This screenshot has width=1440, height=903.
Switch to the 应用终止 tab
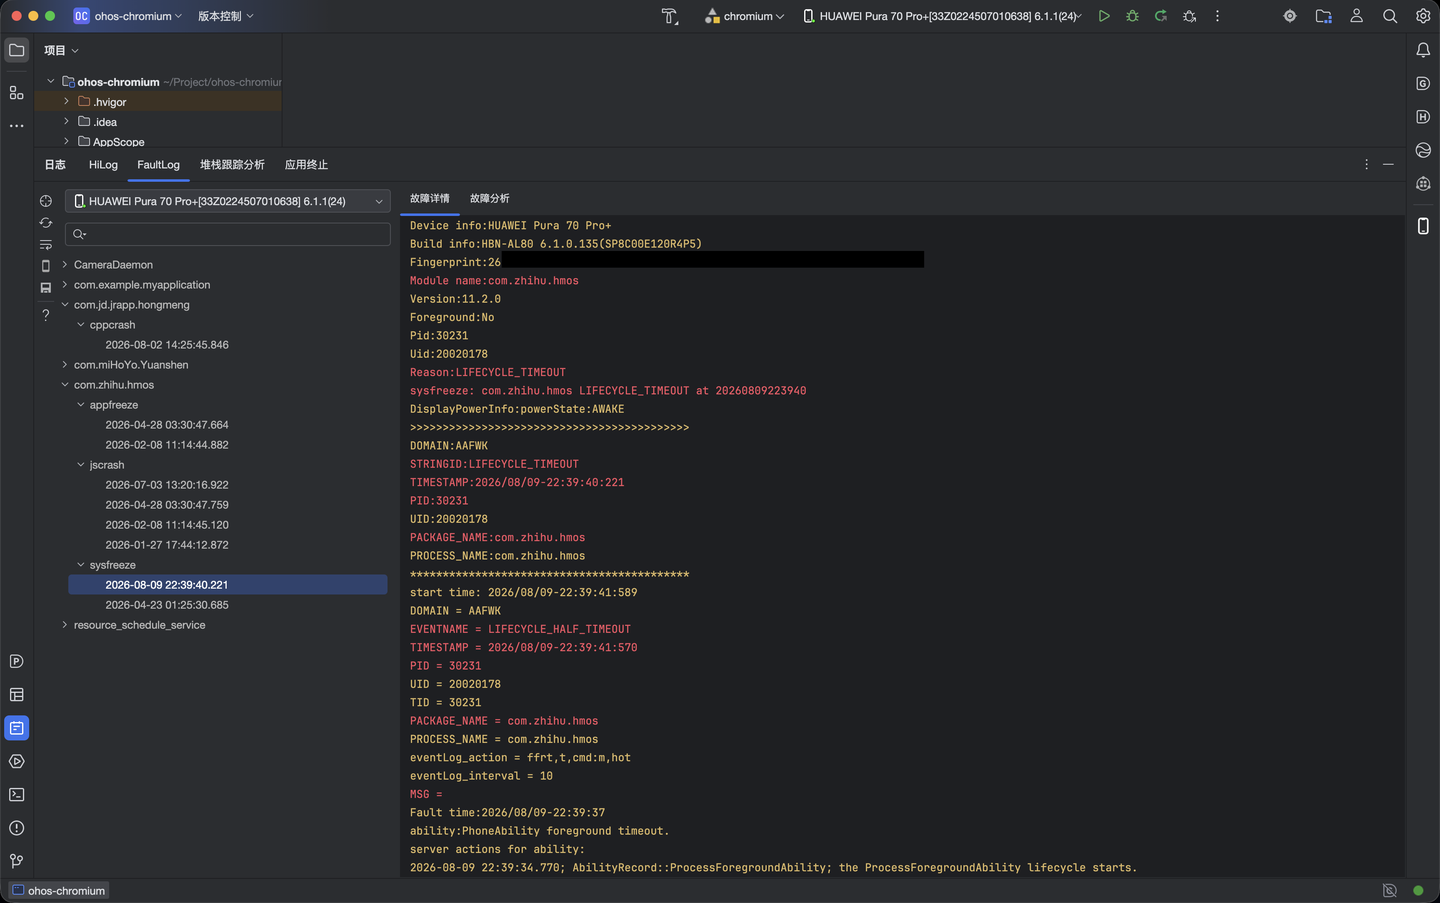[306, 165]
